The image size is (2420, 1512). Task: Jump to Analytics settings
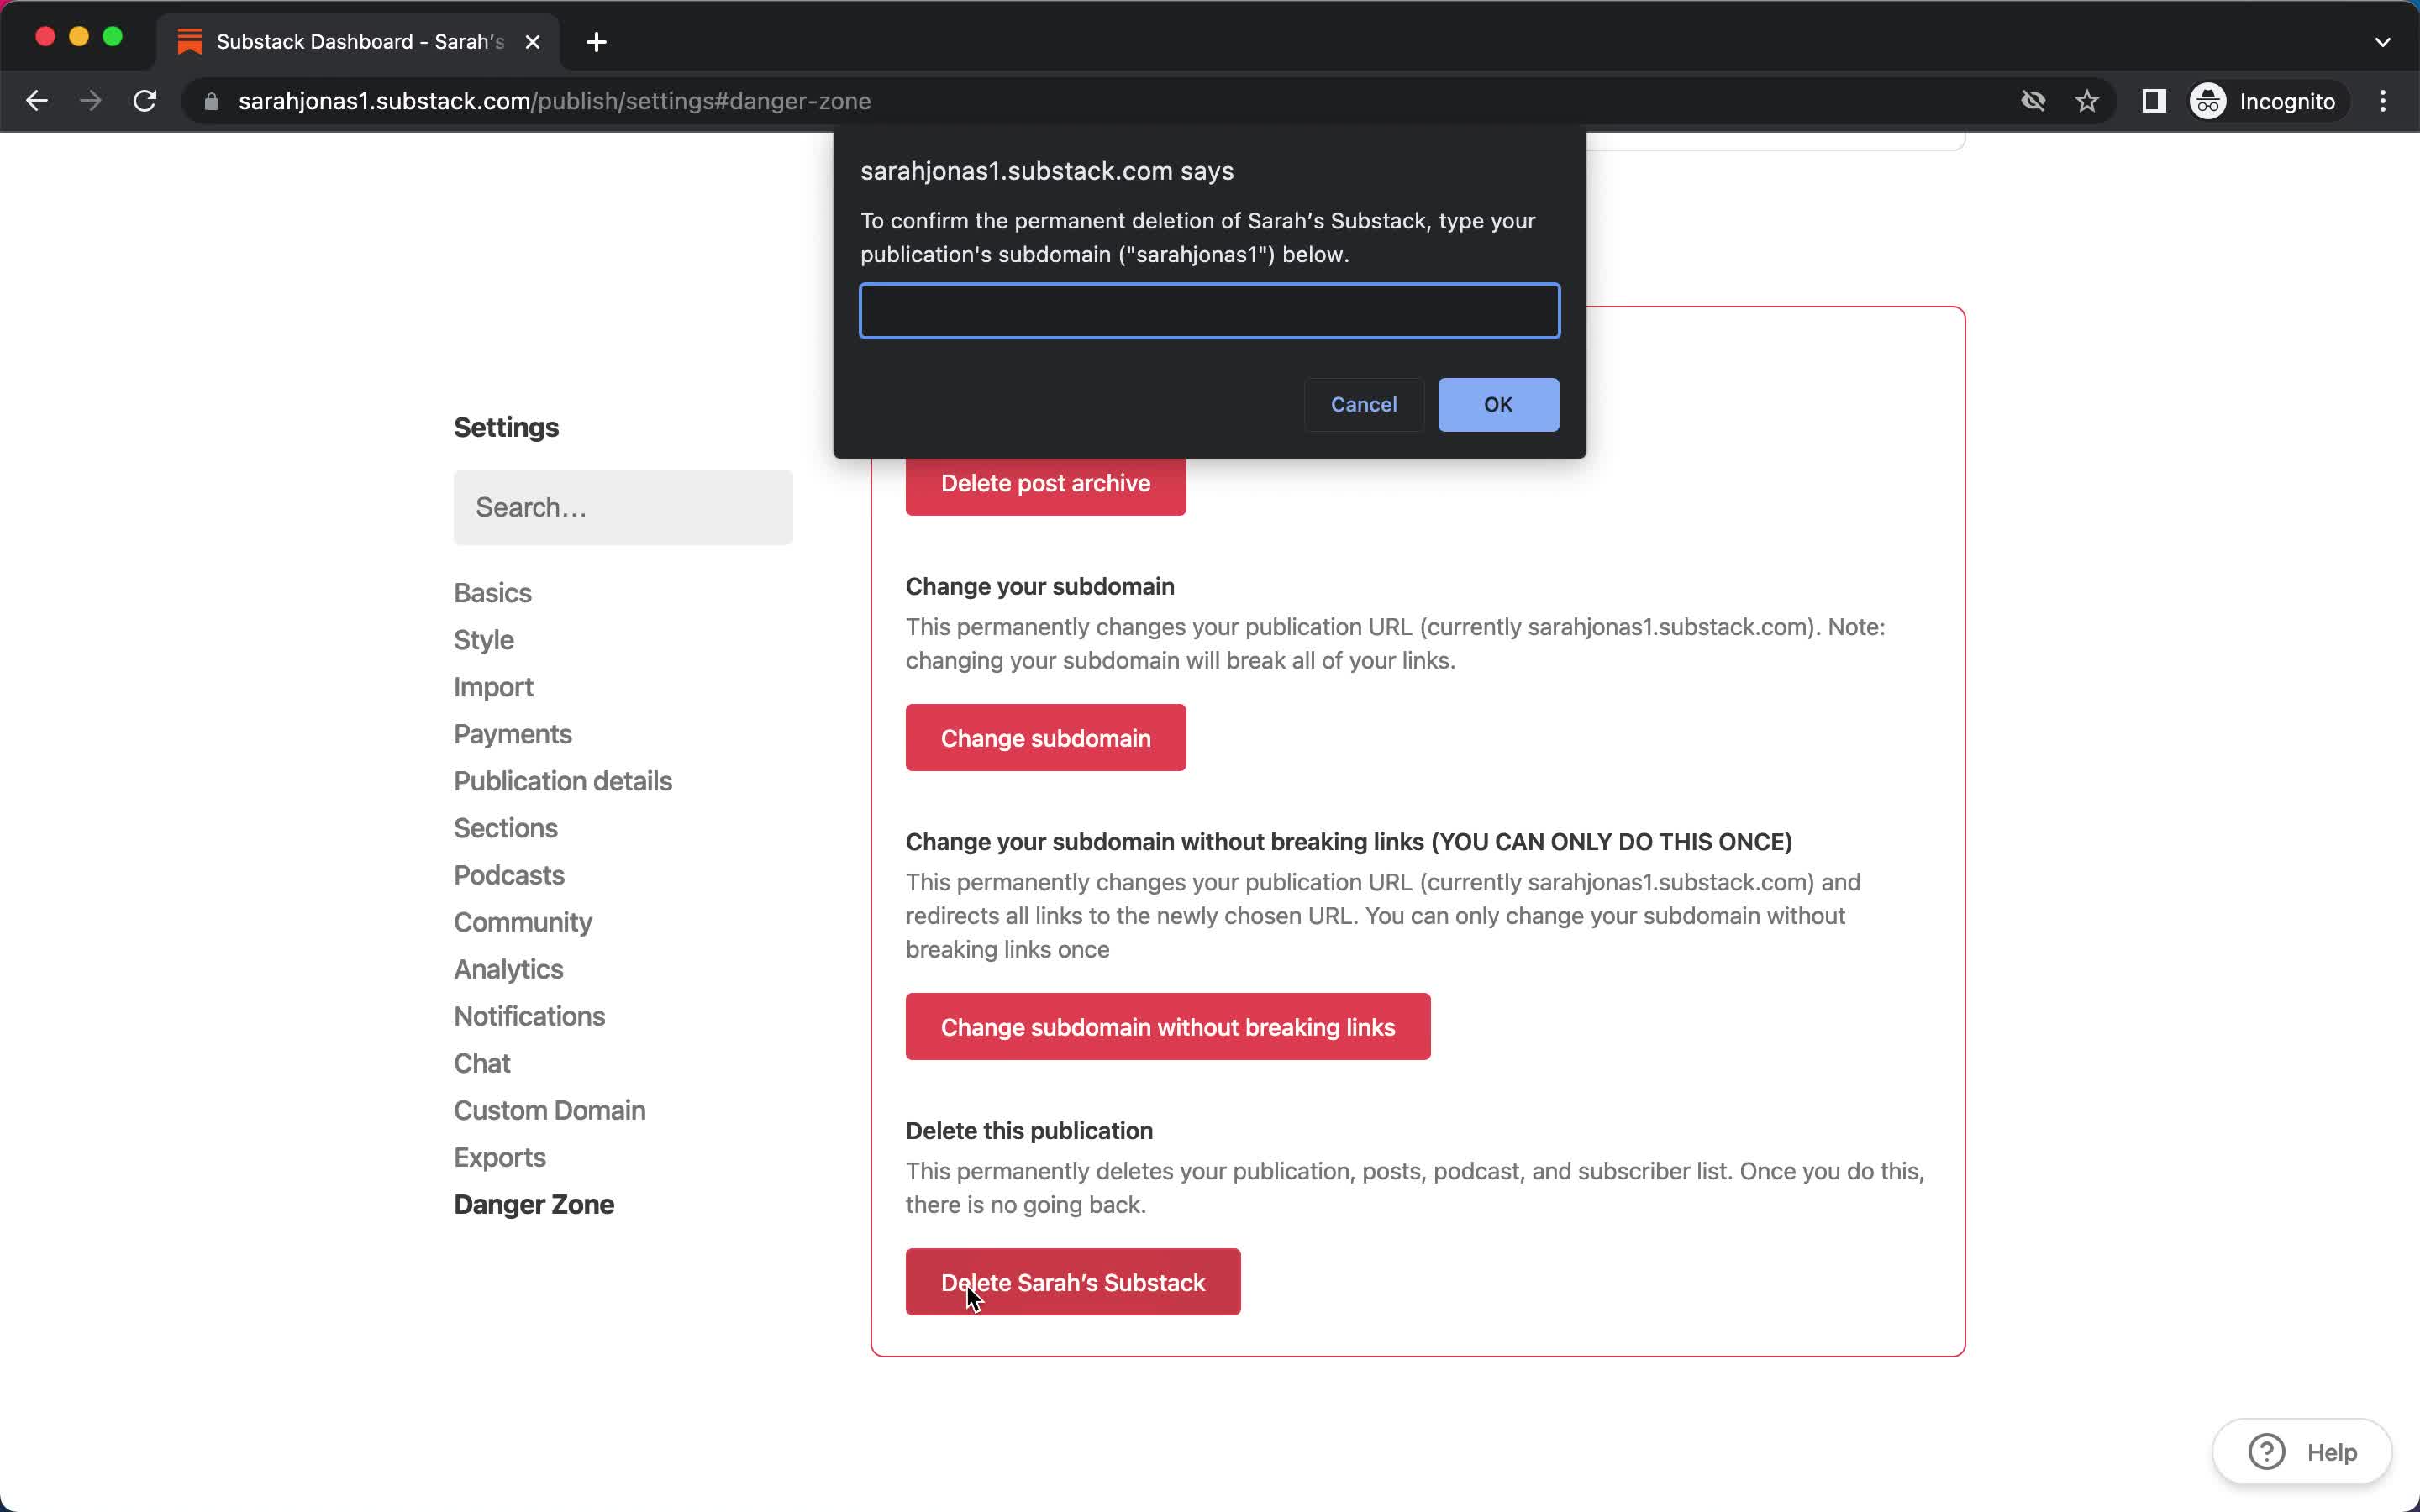coord(508,969)
